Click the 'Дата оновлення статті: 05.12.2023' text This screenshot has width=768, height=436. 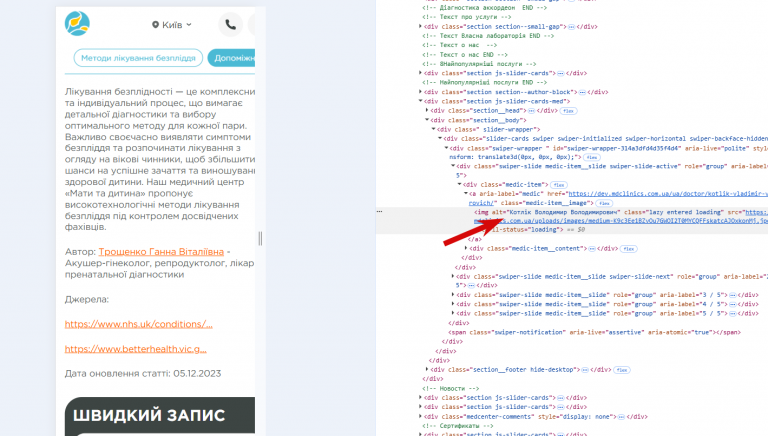pyautogui.click(x=143, y=373)
